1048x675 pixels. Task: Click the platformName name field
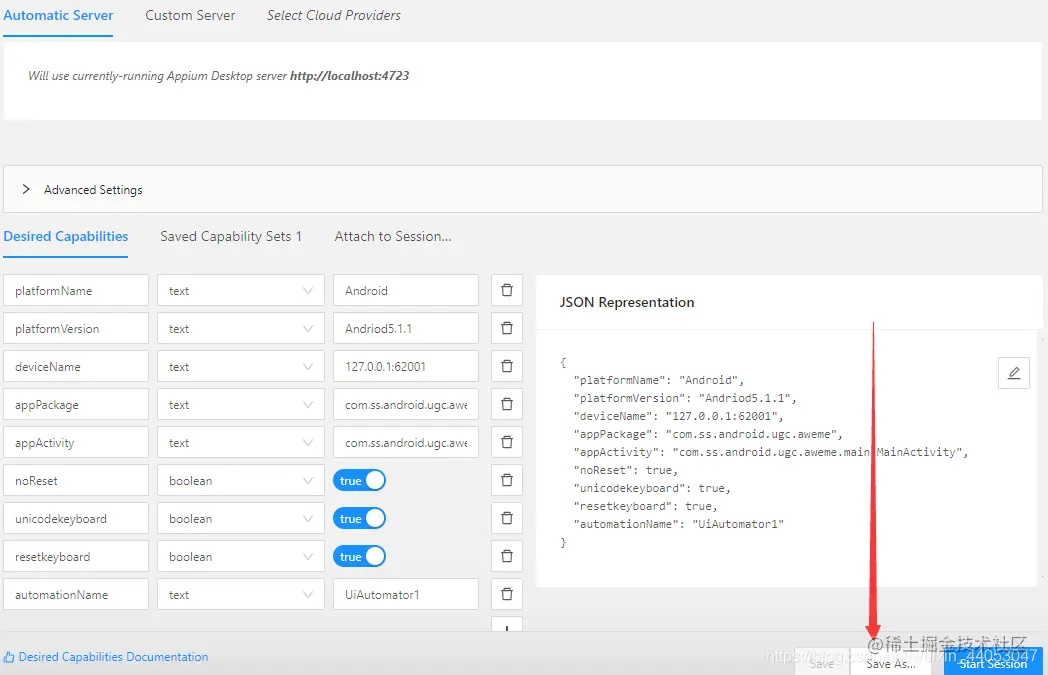point(76,290)
